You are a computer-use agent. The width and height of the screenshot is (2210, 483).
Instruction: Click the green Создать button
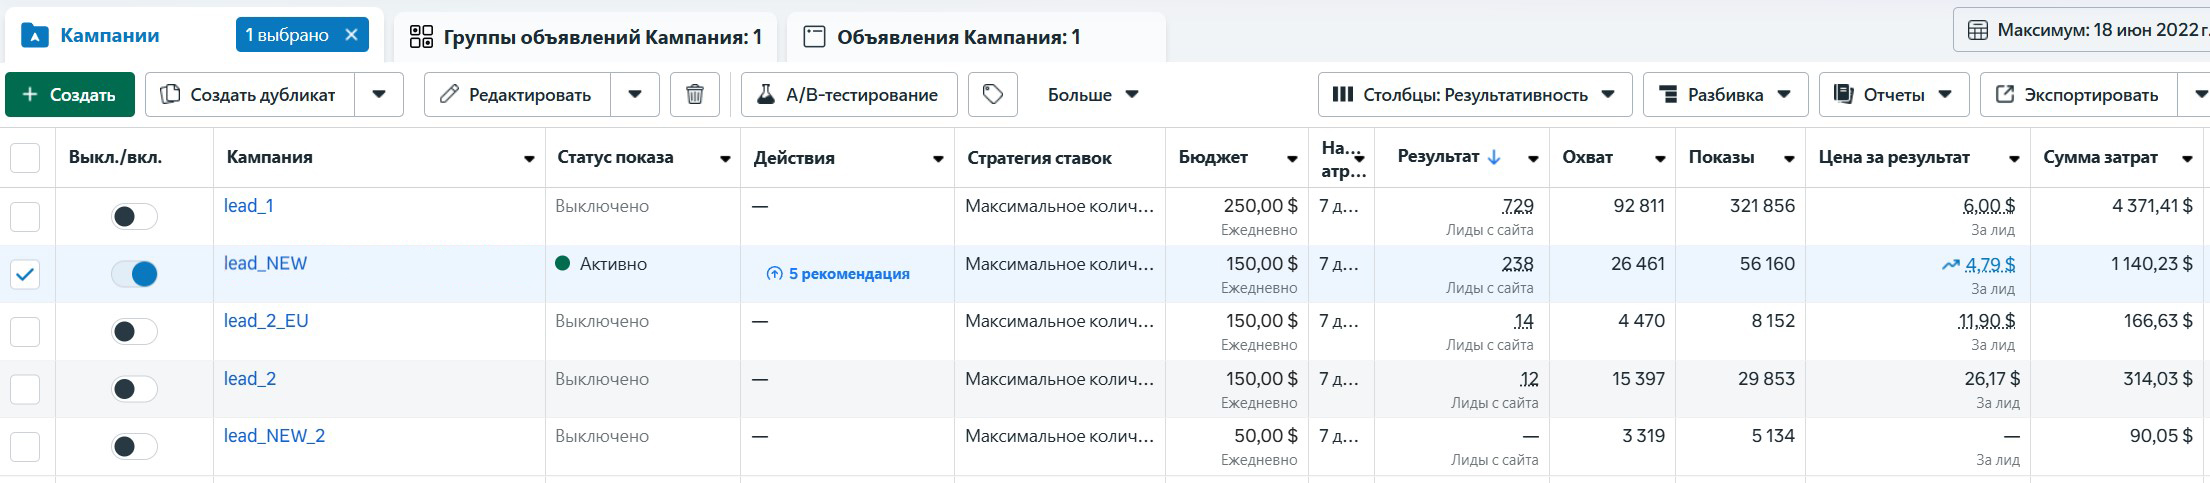tap(70, 95)
